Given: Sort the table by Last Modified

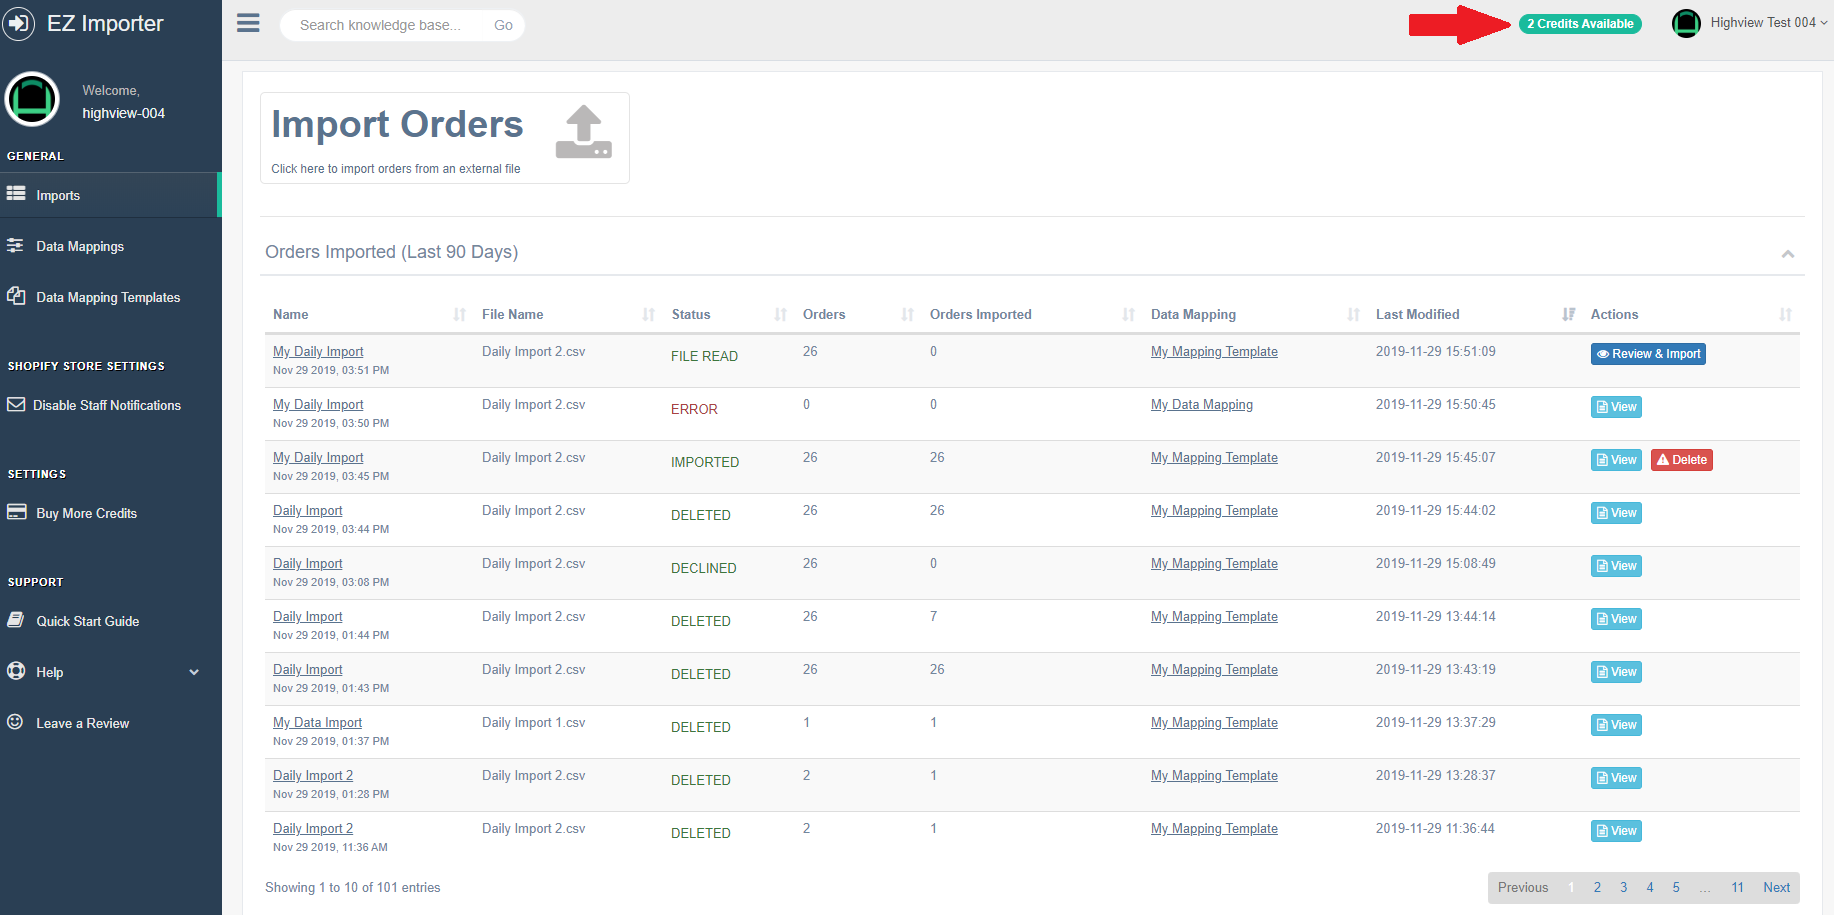Looking at the screenshot, I should pyautogui.click(x=1568, y=314).
